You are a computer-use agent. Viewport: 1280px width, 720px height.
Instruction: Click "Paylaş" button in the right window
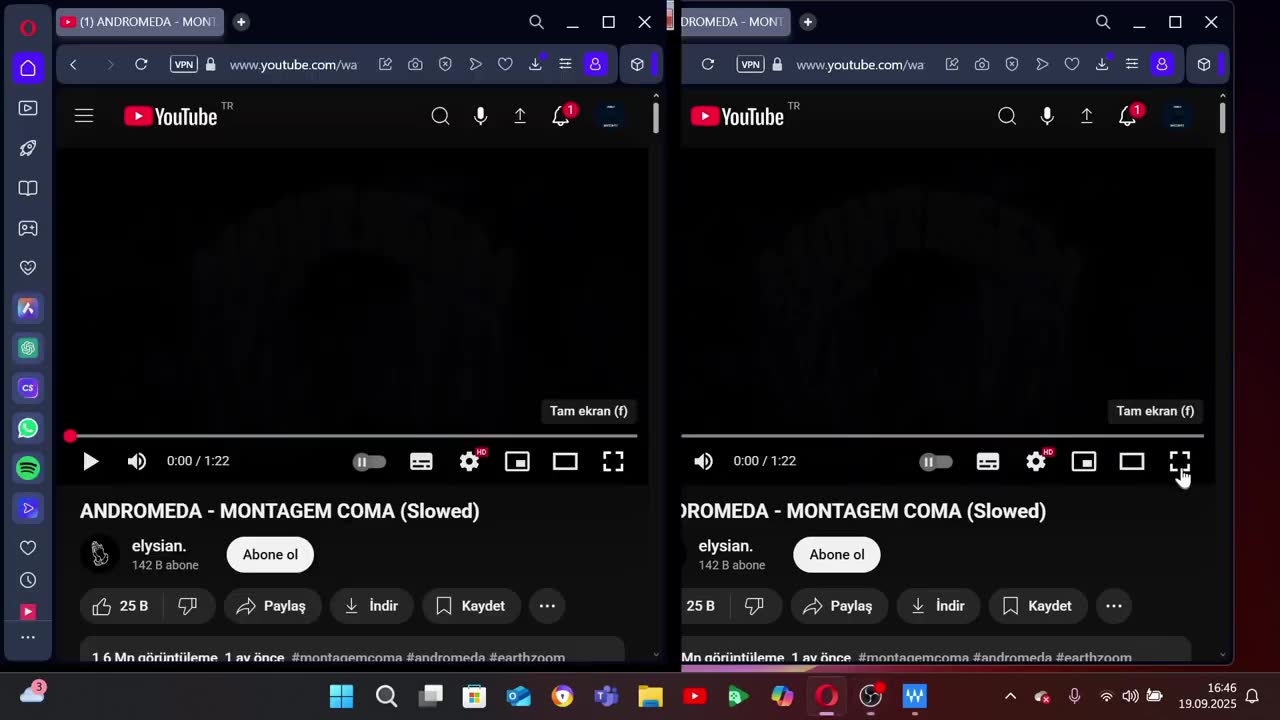(838, 606)
